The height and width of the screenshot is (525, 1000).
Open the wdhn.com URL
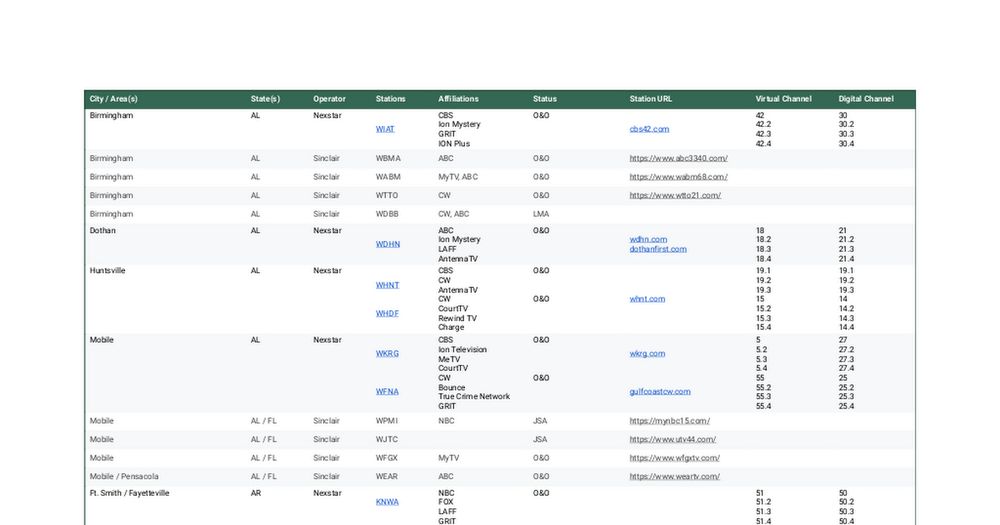[x=648, y=239]
